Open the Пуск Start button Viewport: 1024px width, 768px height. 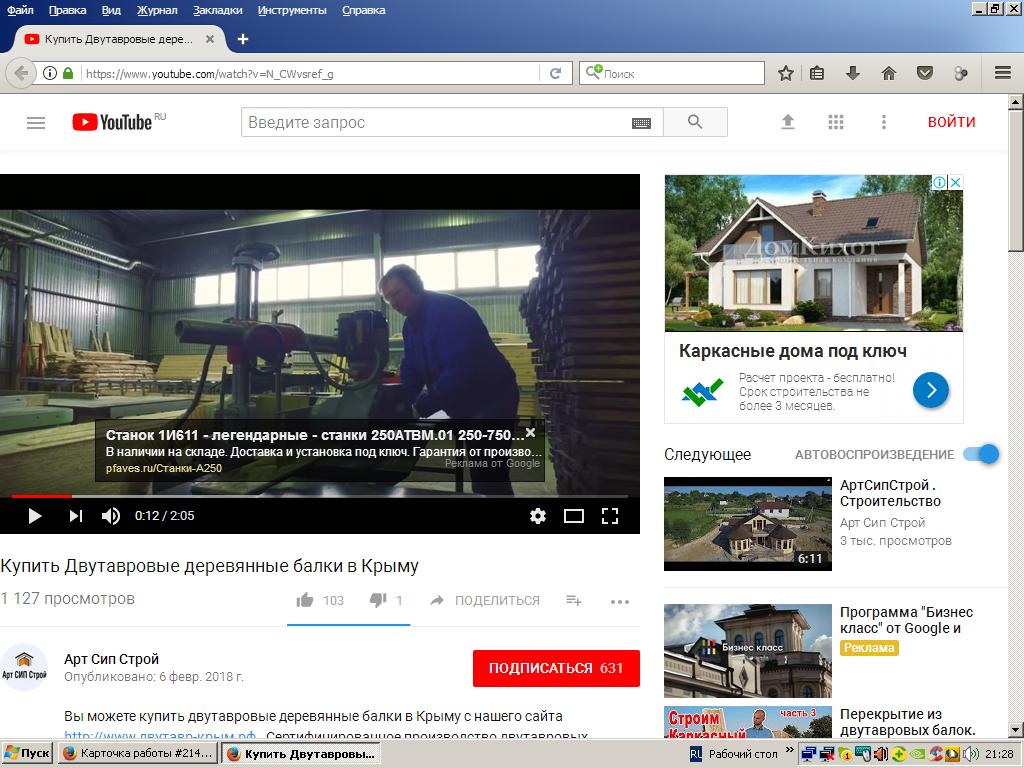click(27, 754)
